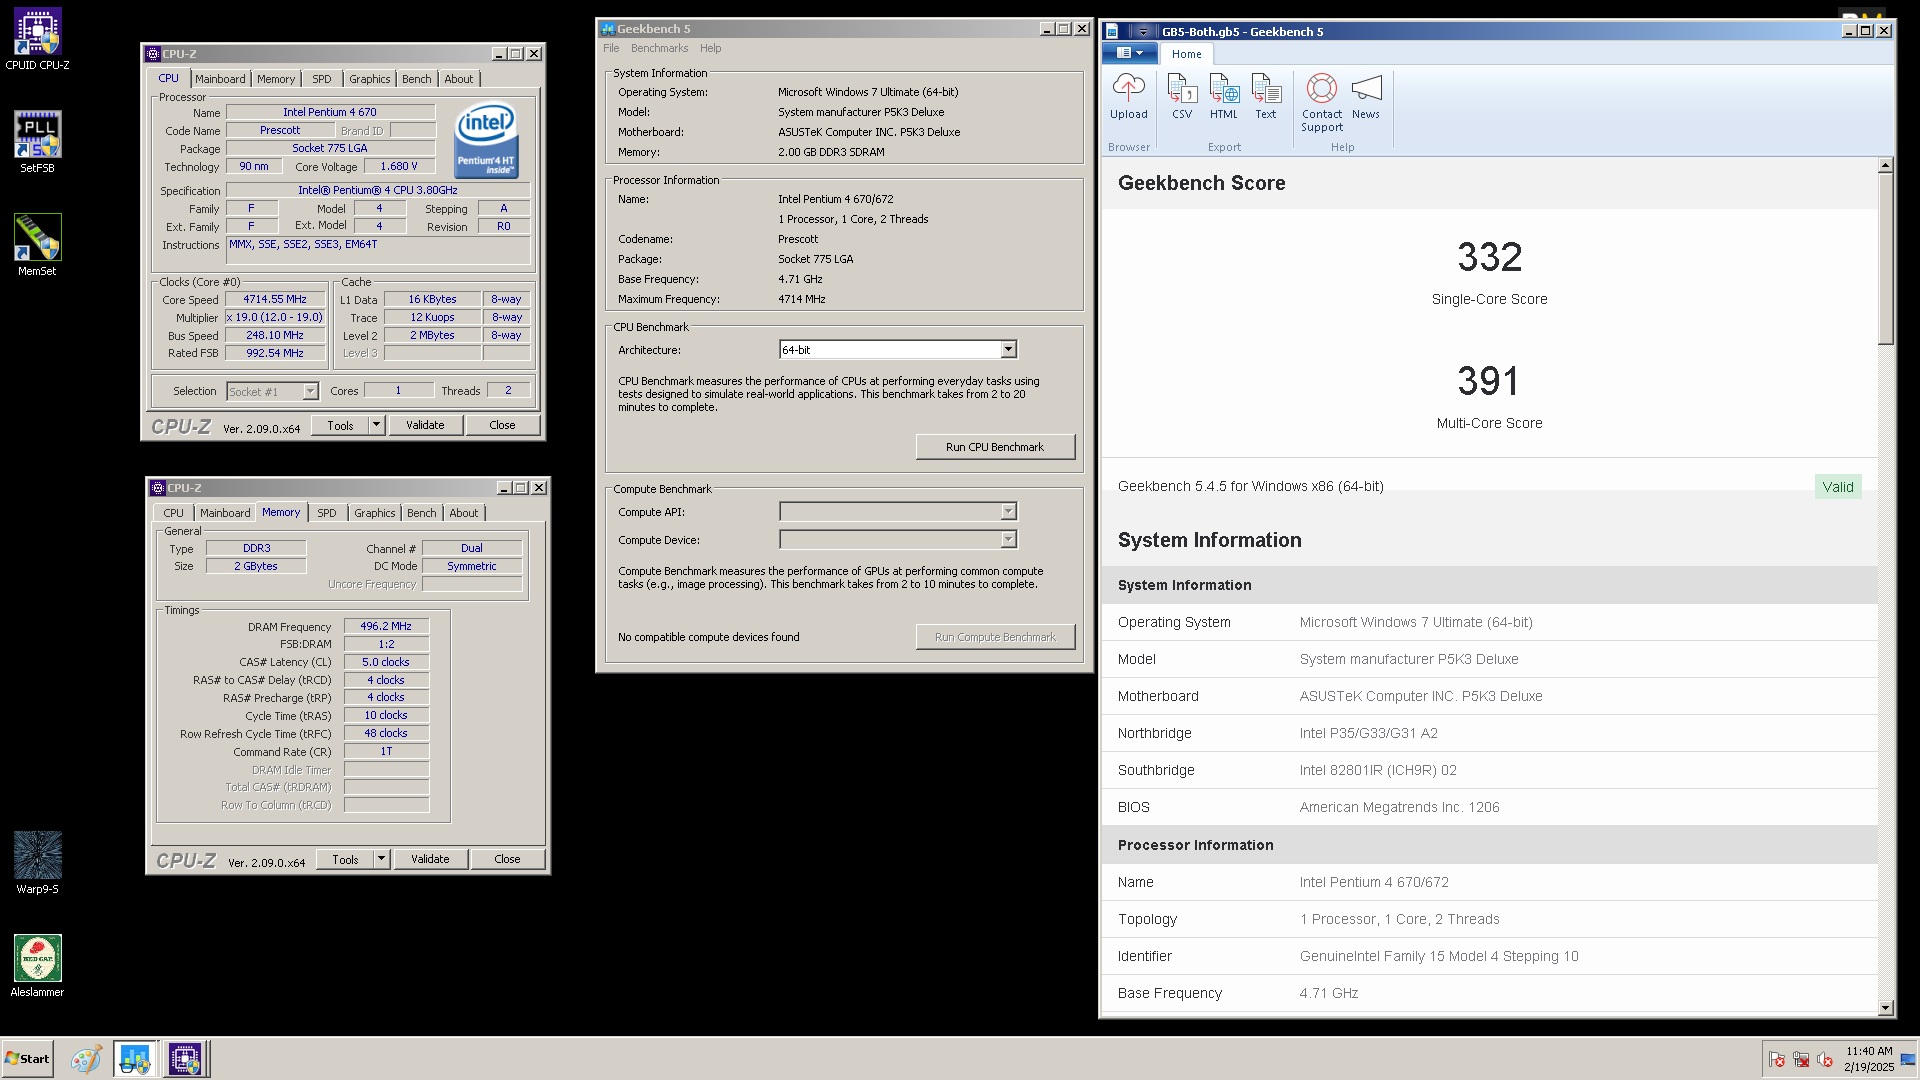Select the Home ribbon tab
Viewport: 1920px width, 1080px height.
coord(1186,54)
